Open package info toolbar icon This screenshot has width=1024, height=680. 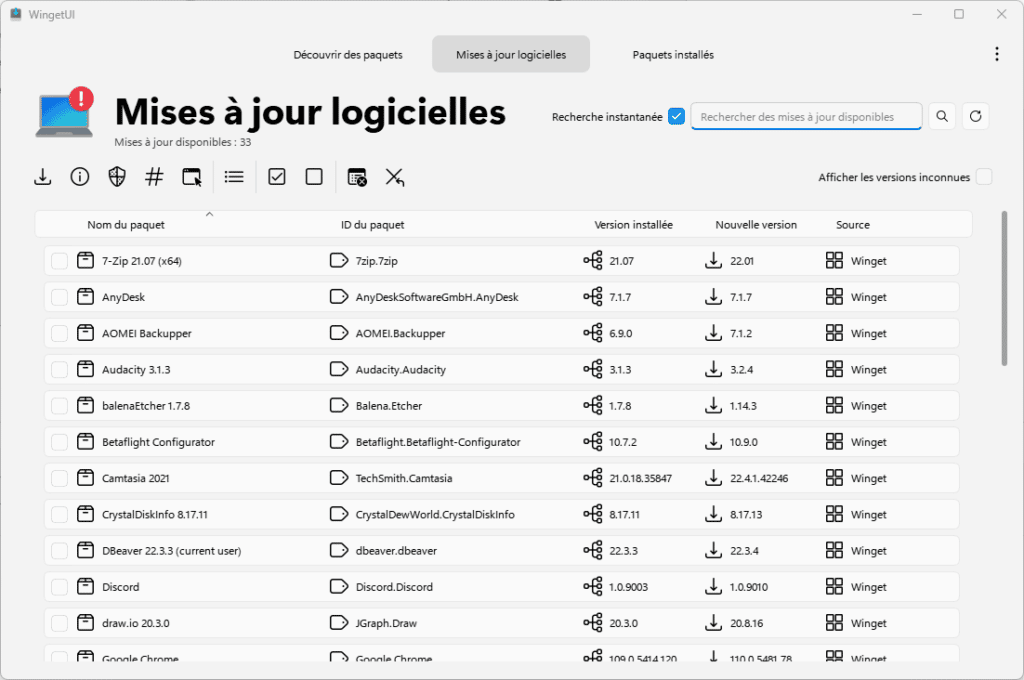click(x=80, y=177)
